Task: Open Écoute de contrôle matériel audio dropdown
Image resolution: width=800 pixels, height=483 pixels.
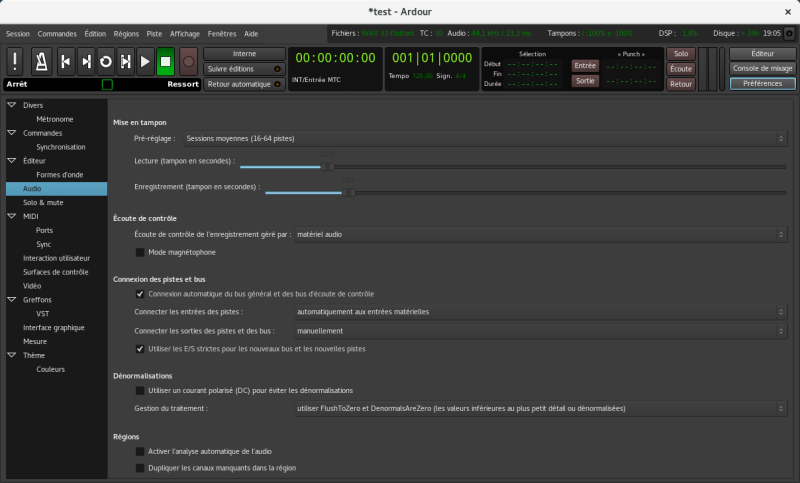Action: pos(540,235)
